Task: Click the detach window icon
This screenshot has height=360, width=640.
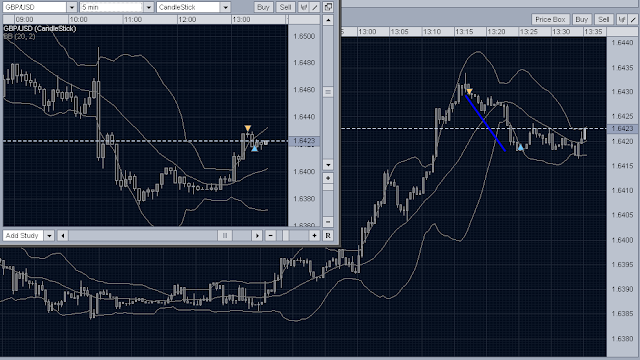Action: tap(328, 7)
